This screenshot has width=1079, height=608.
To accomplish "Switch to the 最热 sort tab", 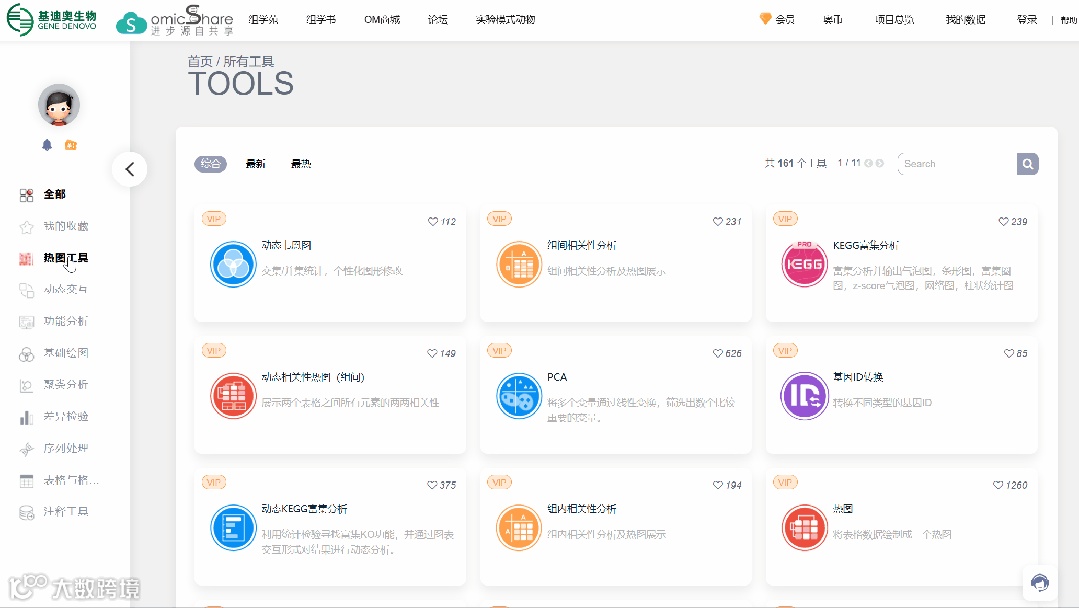I will tap(301, 164).
